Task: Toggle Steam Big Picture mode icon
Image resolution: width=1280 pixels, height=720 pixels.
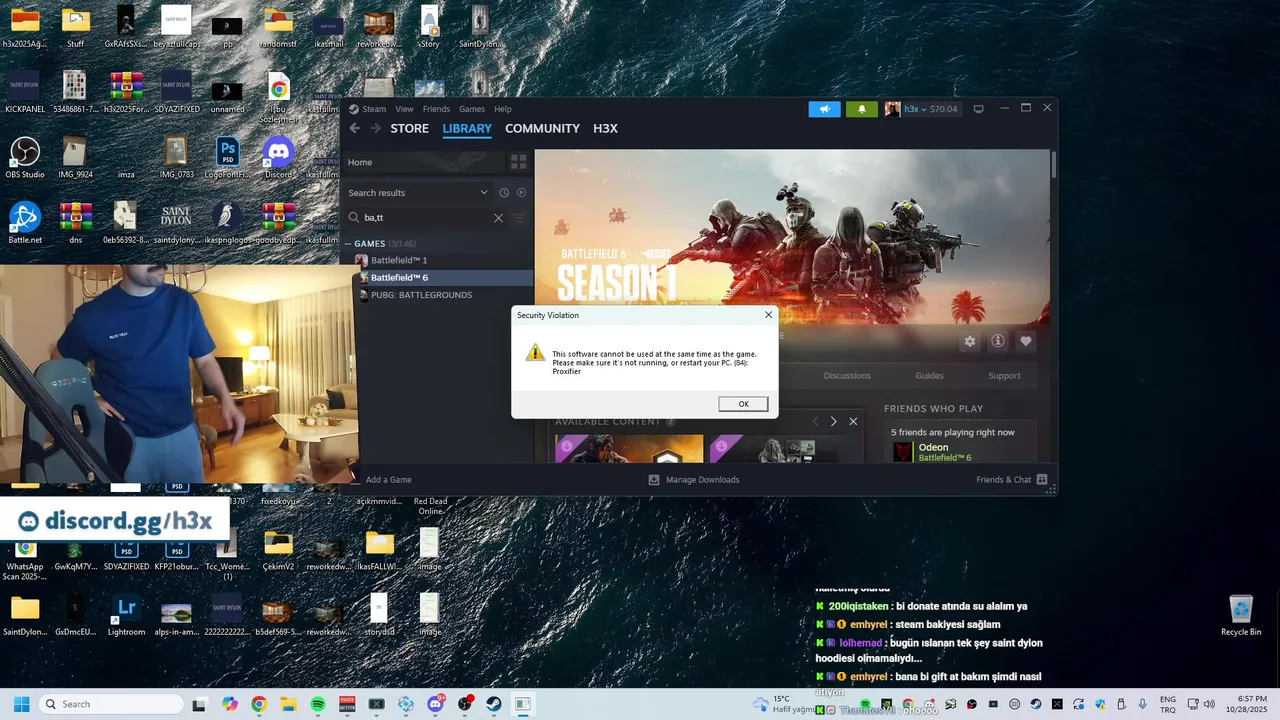Action: click(979, 109)
